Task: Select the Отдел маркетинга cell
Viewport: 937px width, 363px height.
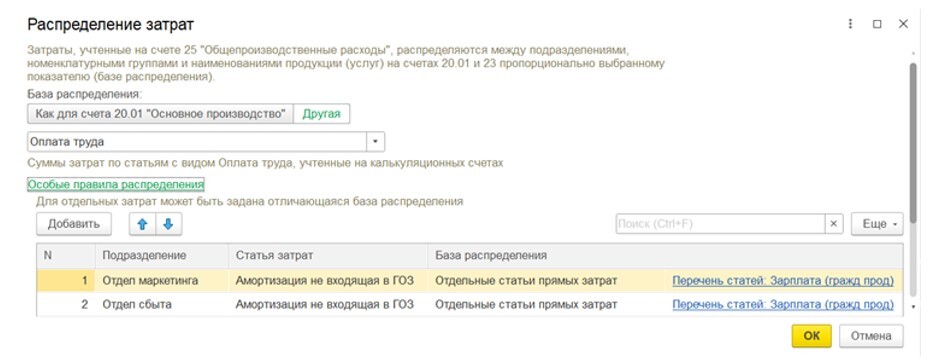Action: click(x=161, y=280)
